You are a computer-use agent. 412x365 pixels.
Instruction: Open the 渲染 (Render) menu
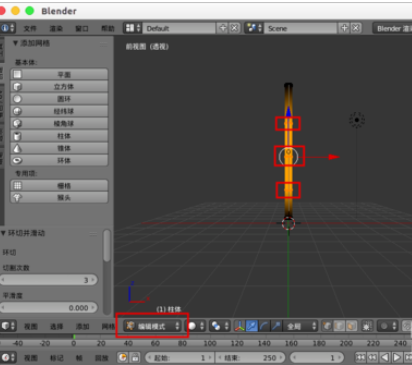click(x=56, y=29)
